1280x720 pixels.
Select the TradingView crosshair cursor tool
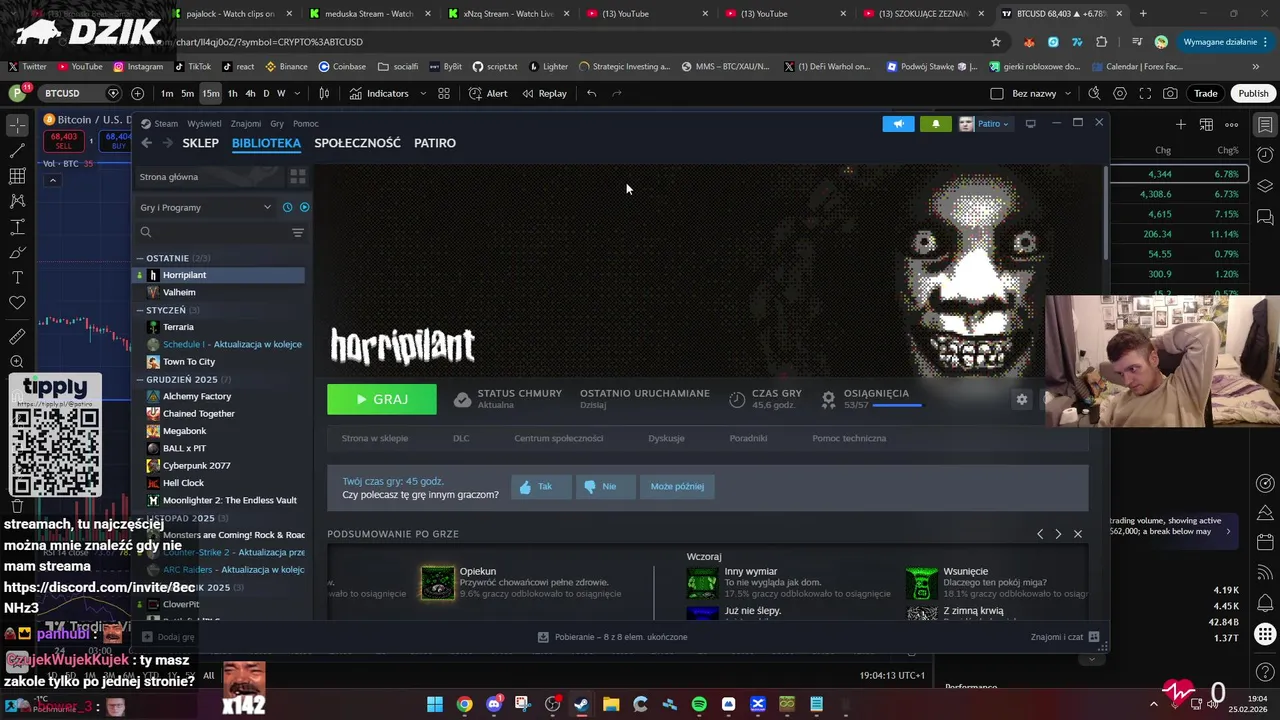(17, 125)
